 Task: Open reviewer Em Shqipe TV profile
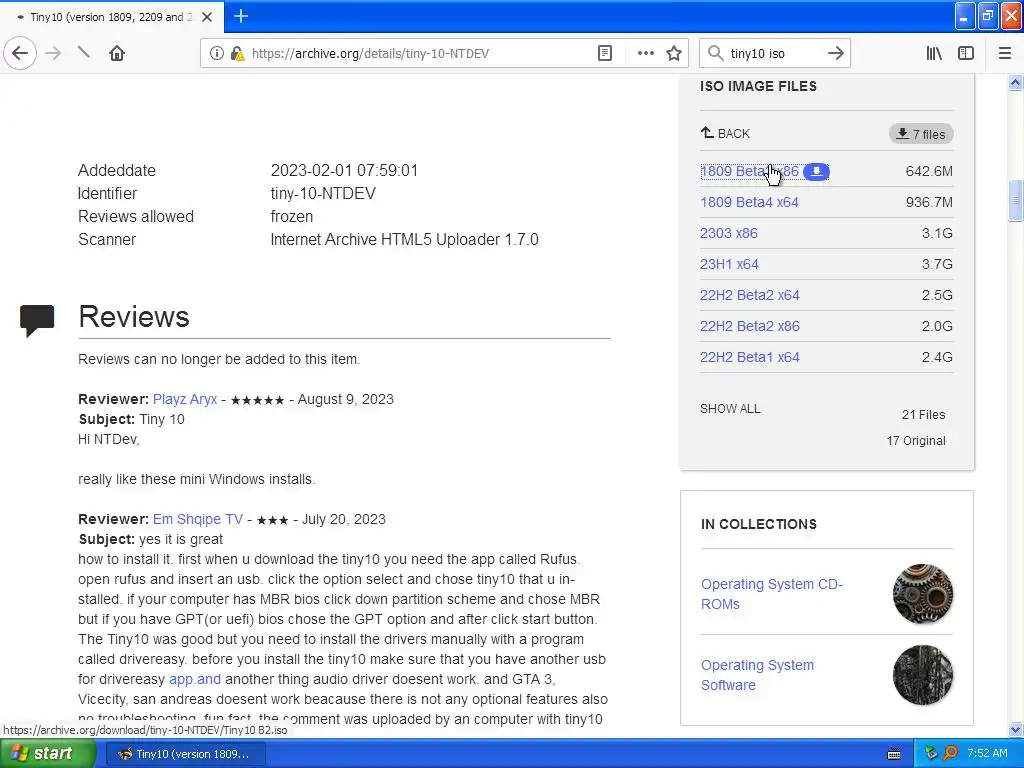[x=198, y=519]
